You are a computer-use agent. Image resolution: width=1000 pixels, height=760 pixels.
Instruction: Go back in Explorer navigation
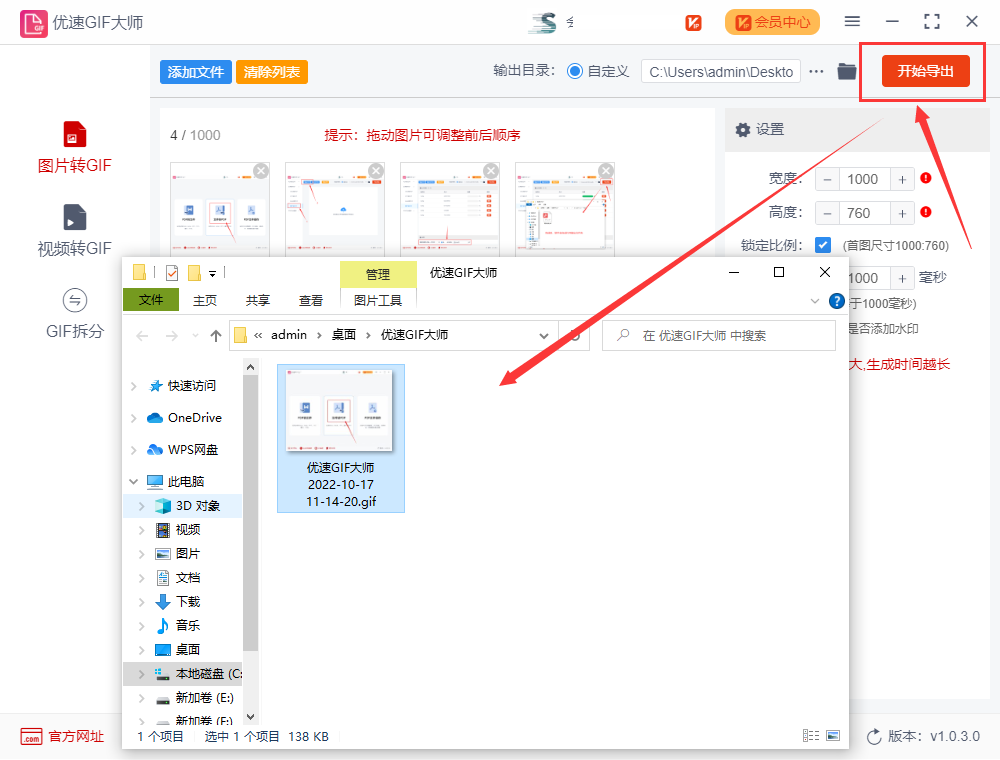click(x=142, y=336)
